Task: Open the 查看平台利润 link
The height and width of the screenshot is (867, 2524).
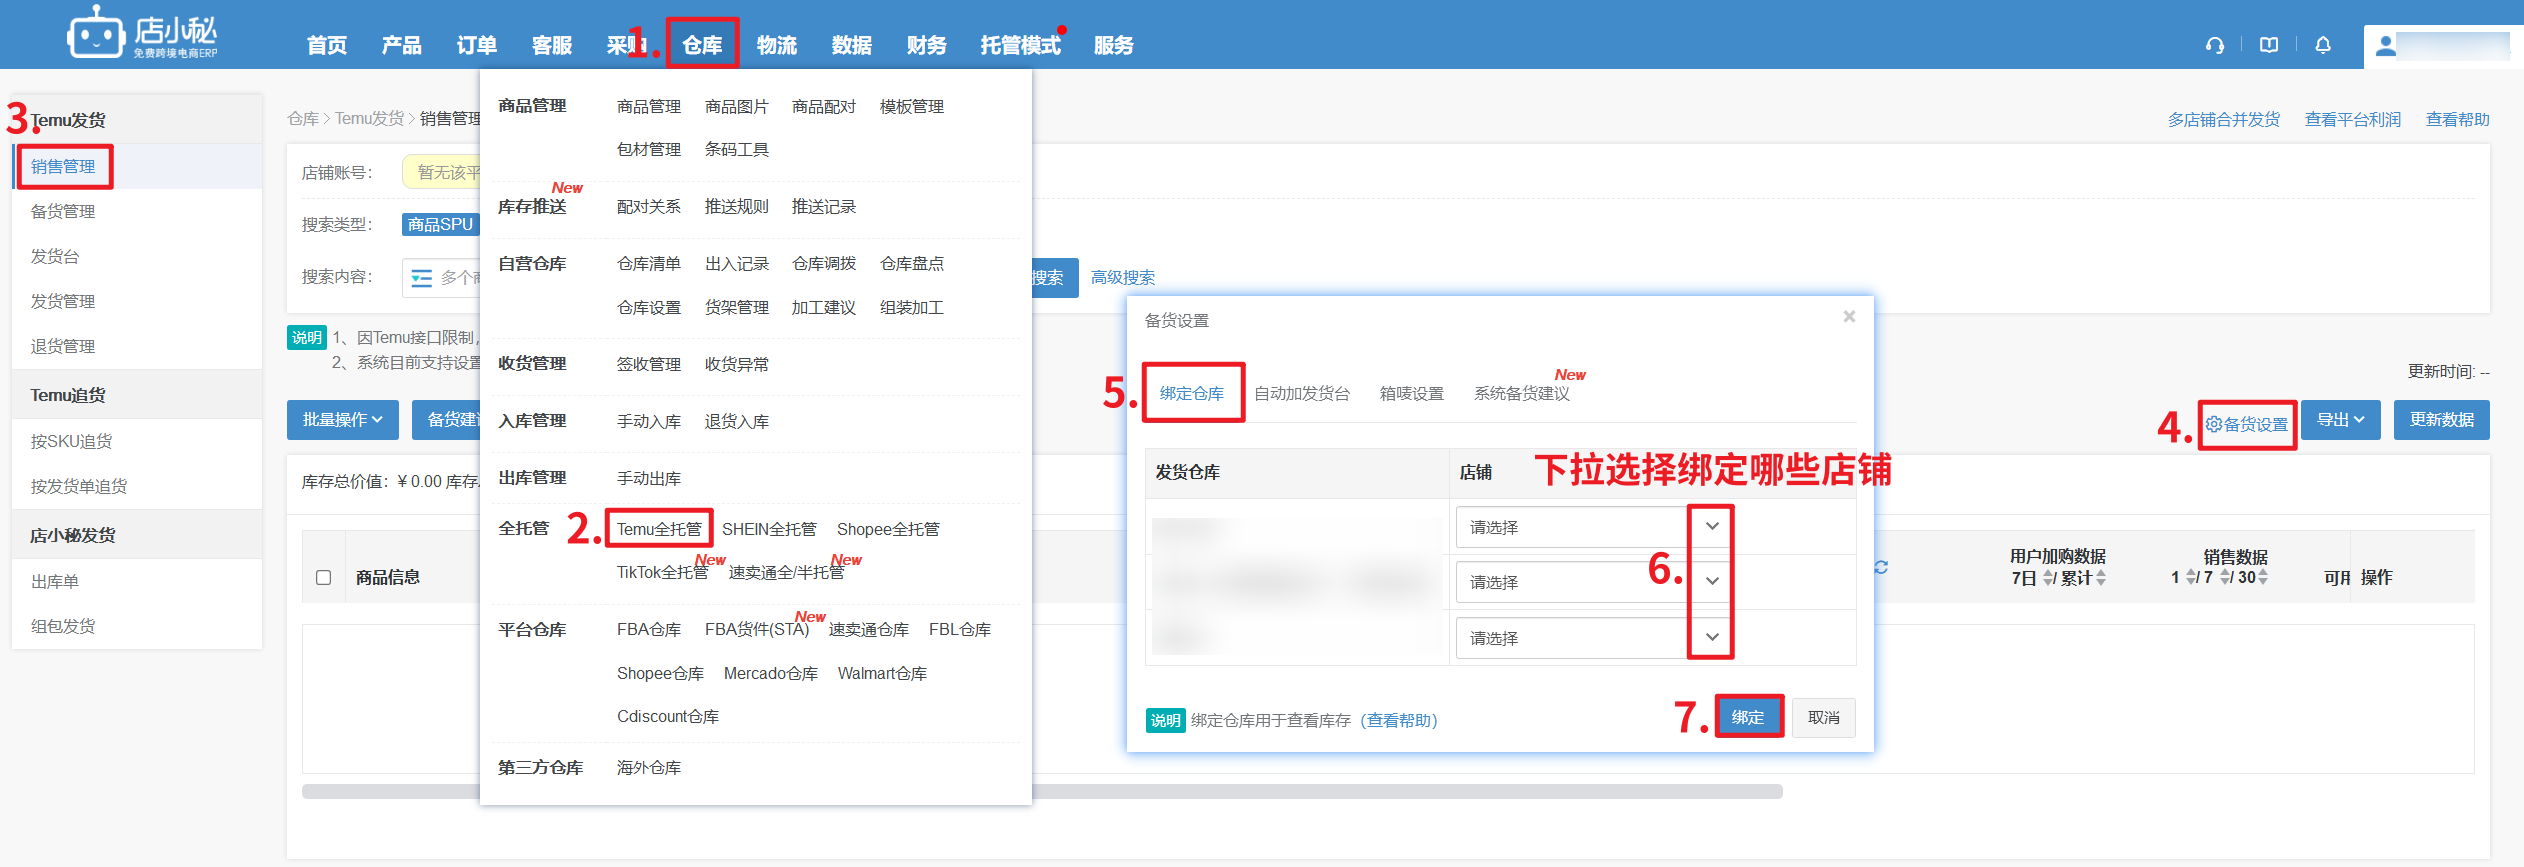Action: 2352,120
